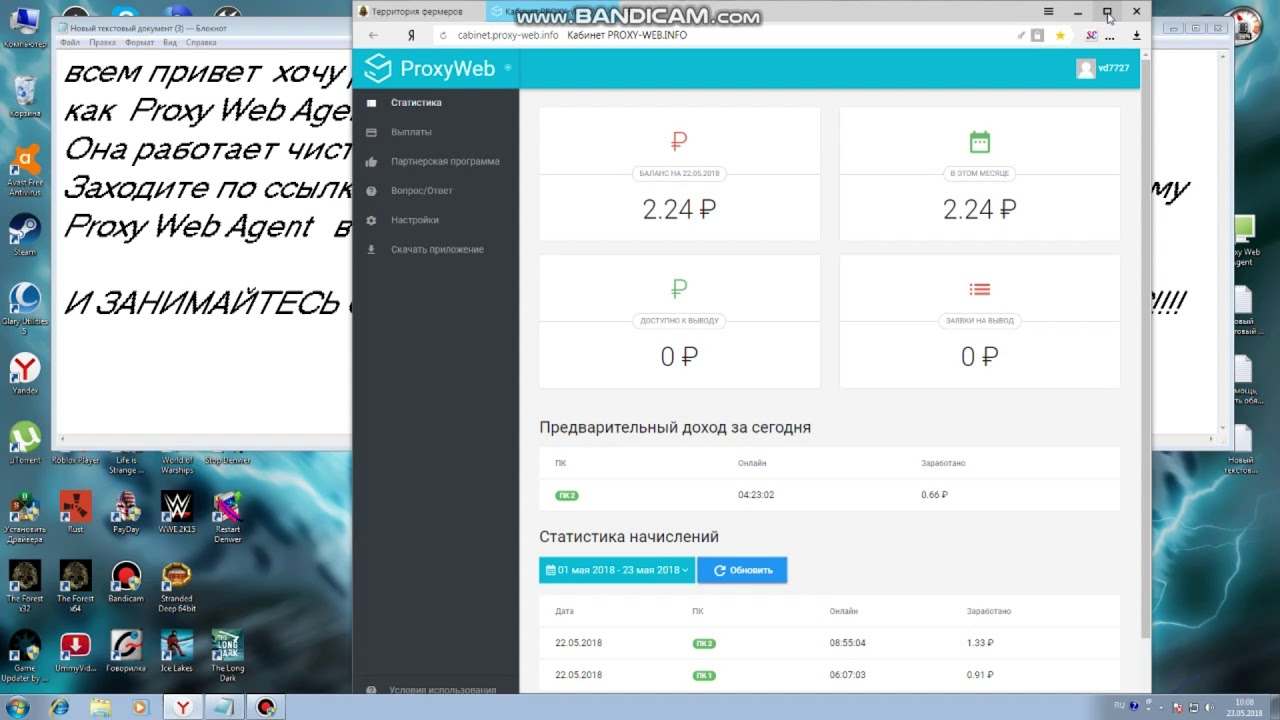
Task: Open Файл menu in Notepad
Action: click(x=70, y=43)
